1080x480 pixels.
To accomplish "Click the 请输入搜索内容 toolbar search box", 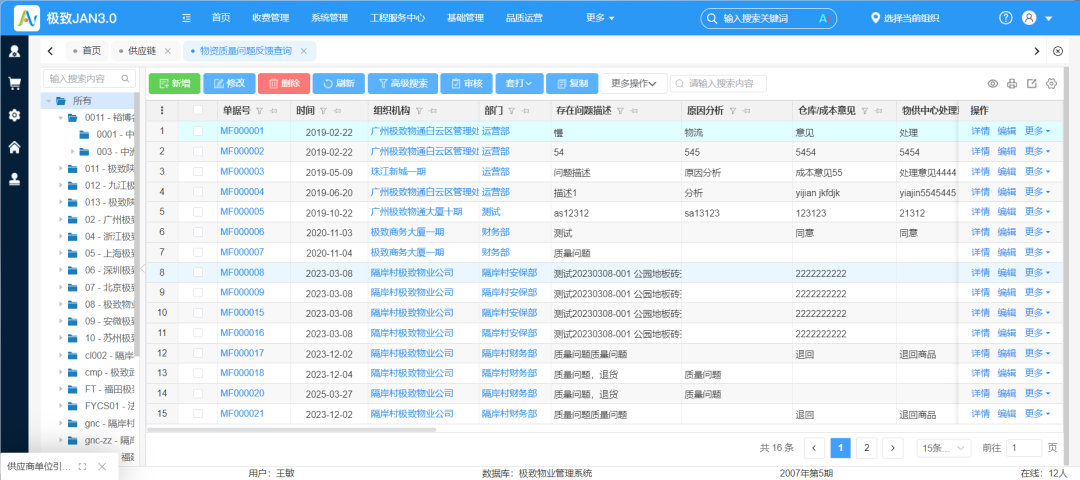I will [x=718, y=83].
